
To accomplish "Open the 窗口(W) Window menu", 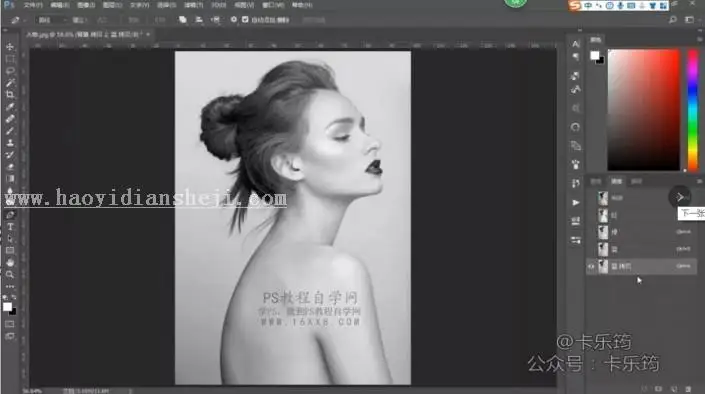I will tap(273, 5).
